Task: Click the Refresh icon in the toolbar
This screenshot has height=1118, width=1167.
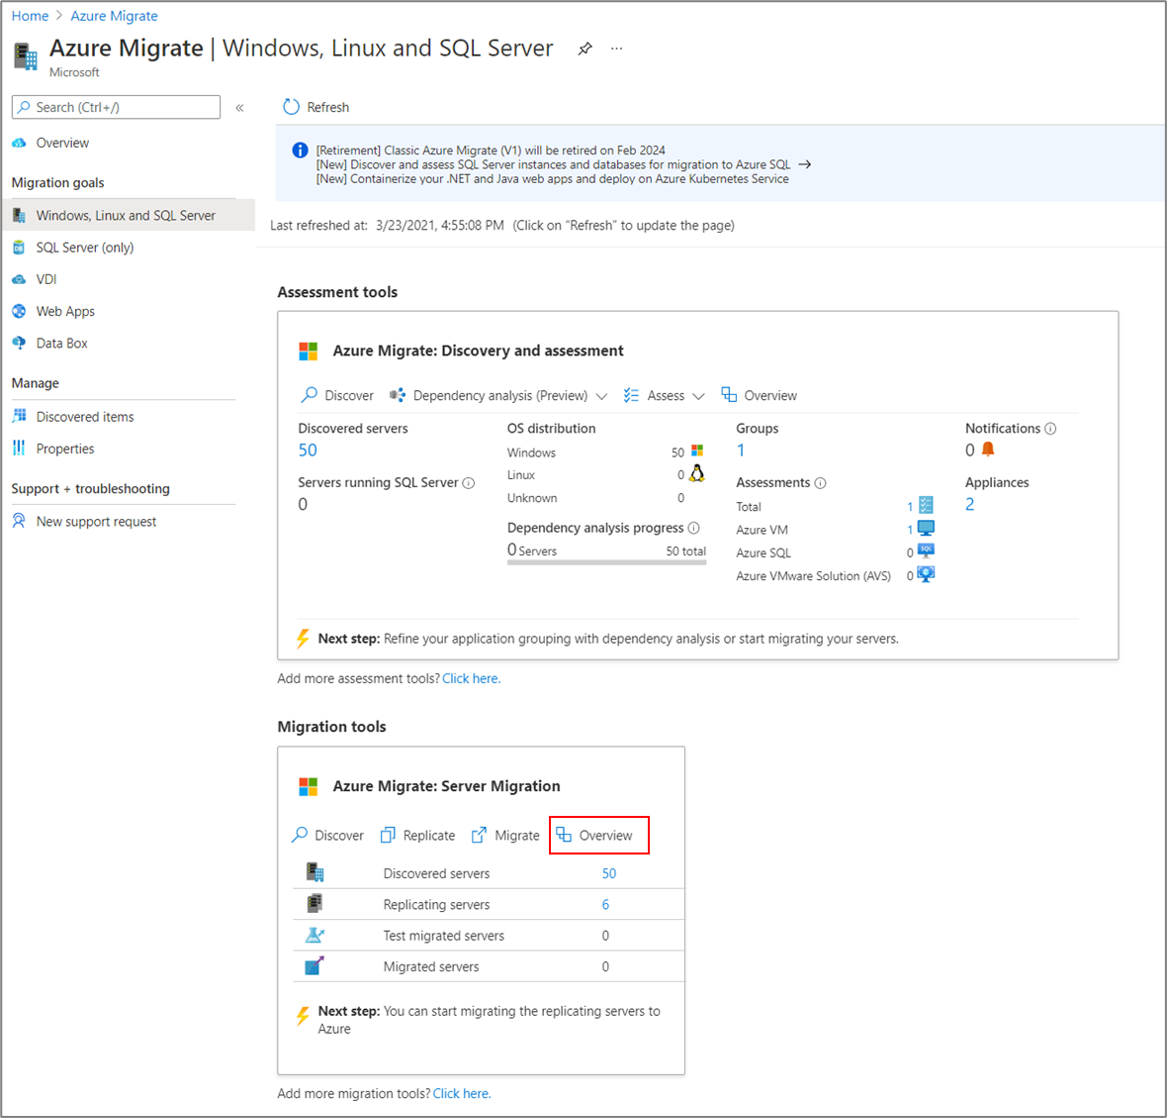Action: 291,107
